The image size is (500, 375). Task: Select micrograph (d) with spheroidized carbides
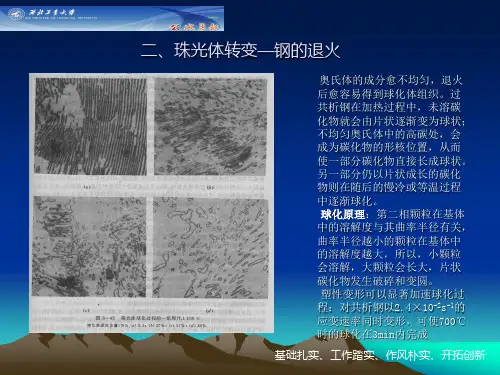210,248
